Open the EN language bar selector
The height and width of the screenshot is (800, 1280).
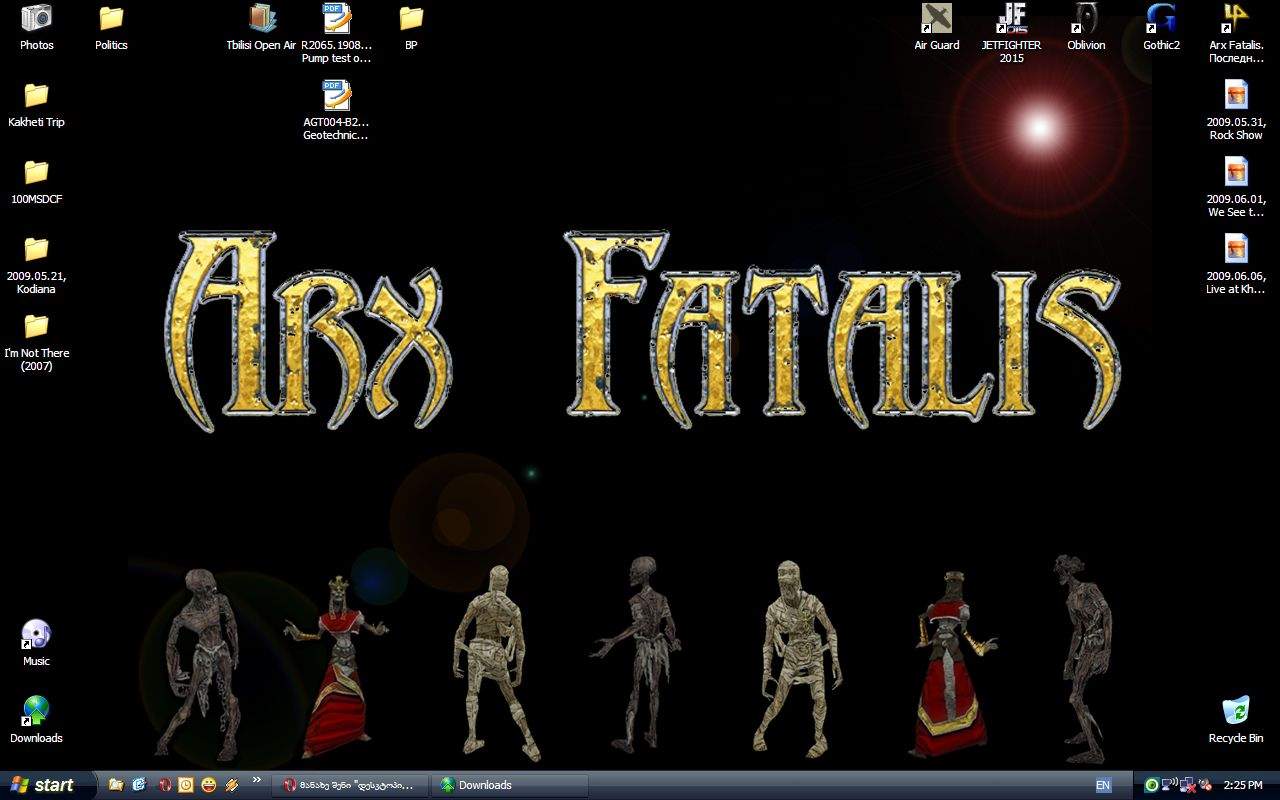[1103, 785]
